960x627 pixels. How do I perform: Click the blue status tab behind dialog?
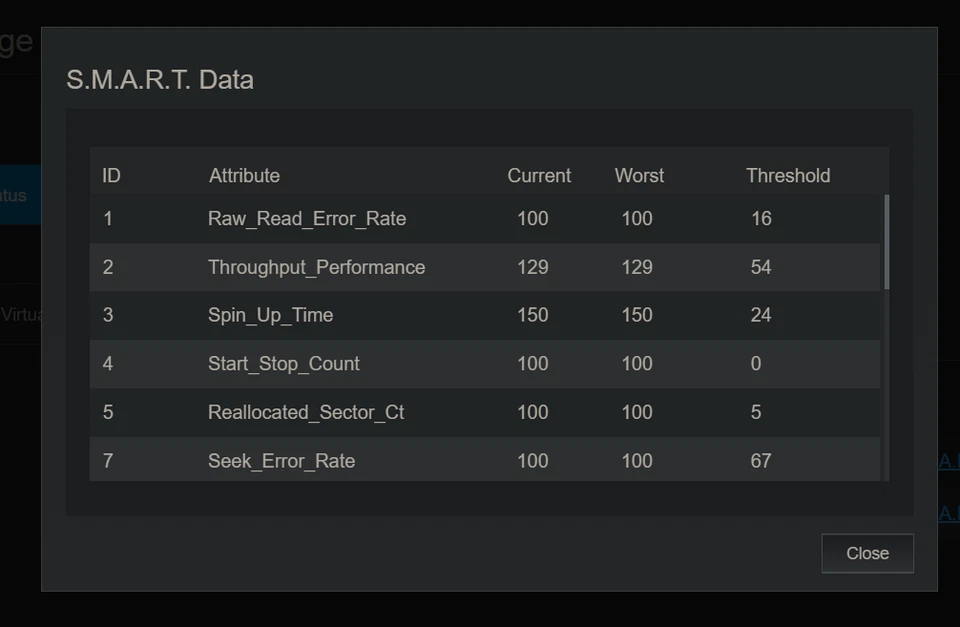[x=20, y=195]
